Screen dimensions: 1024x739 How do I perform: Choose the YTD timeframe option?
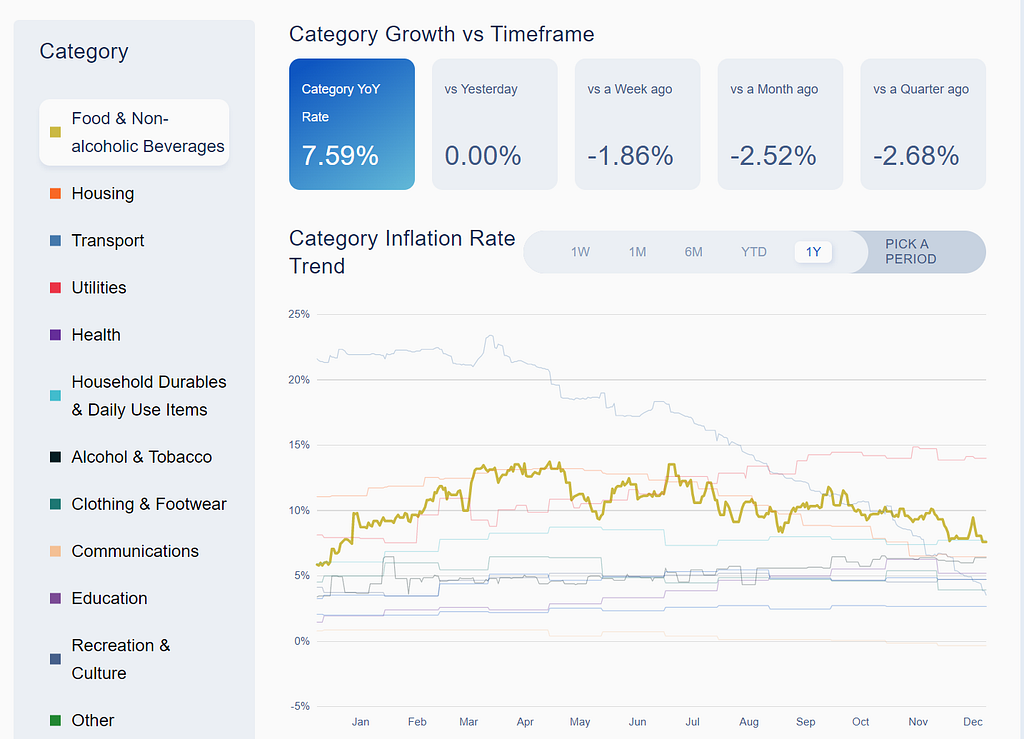[754, 252]
